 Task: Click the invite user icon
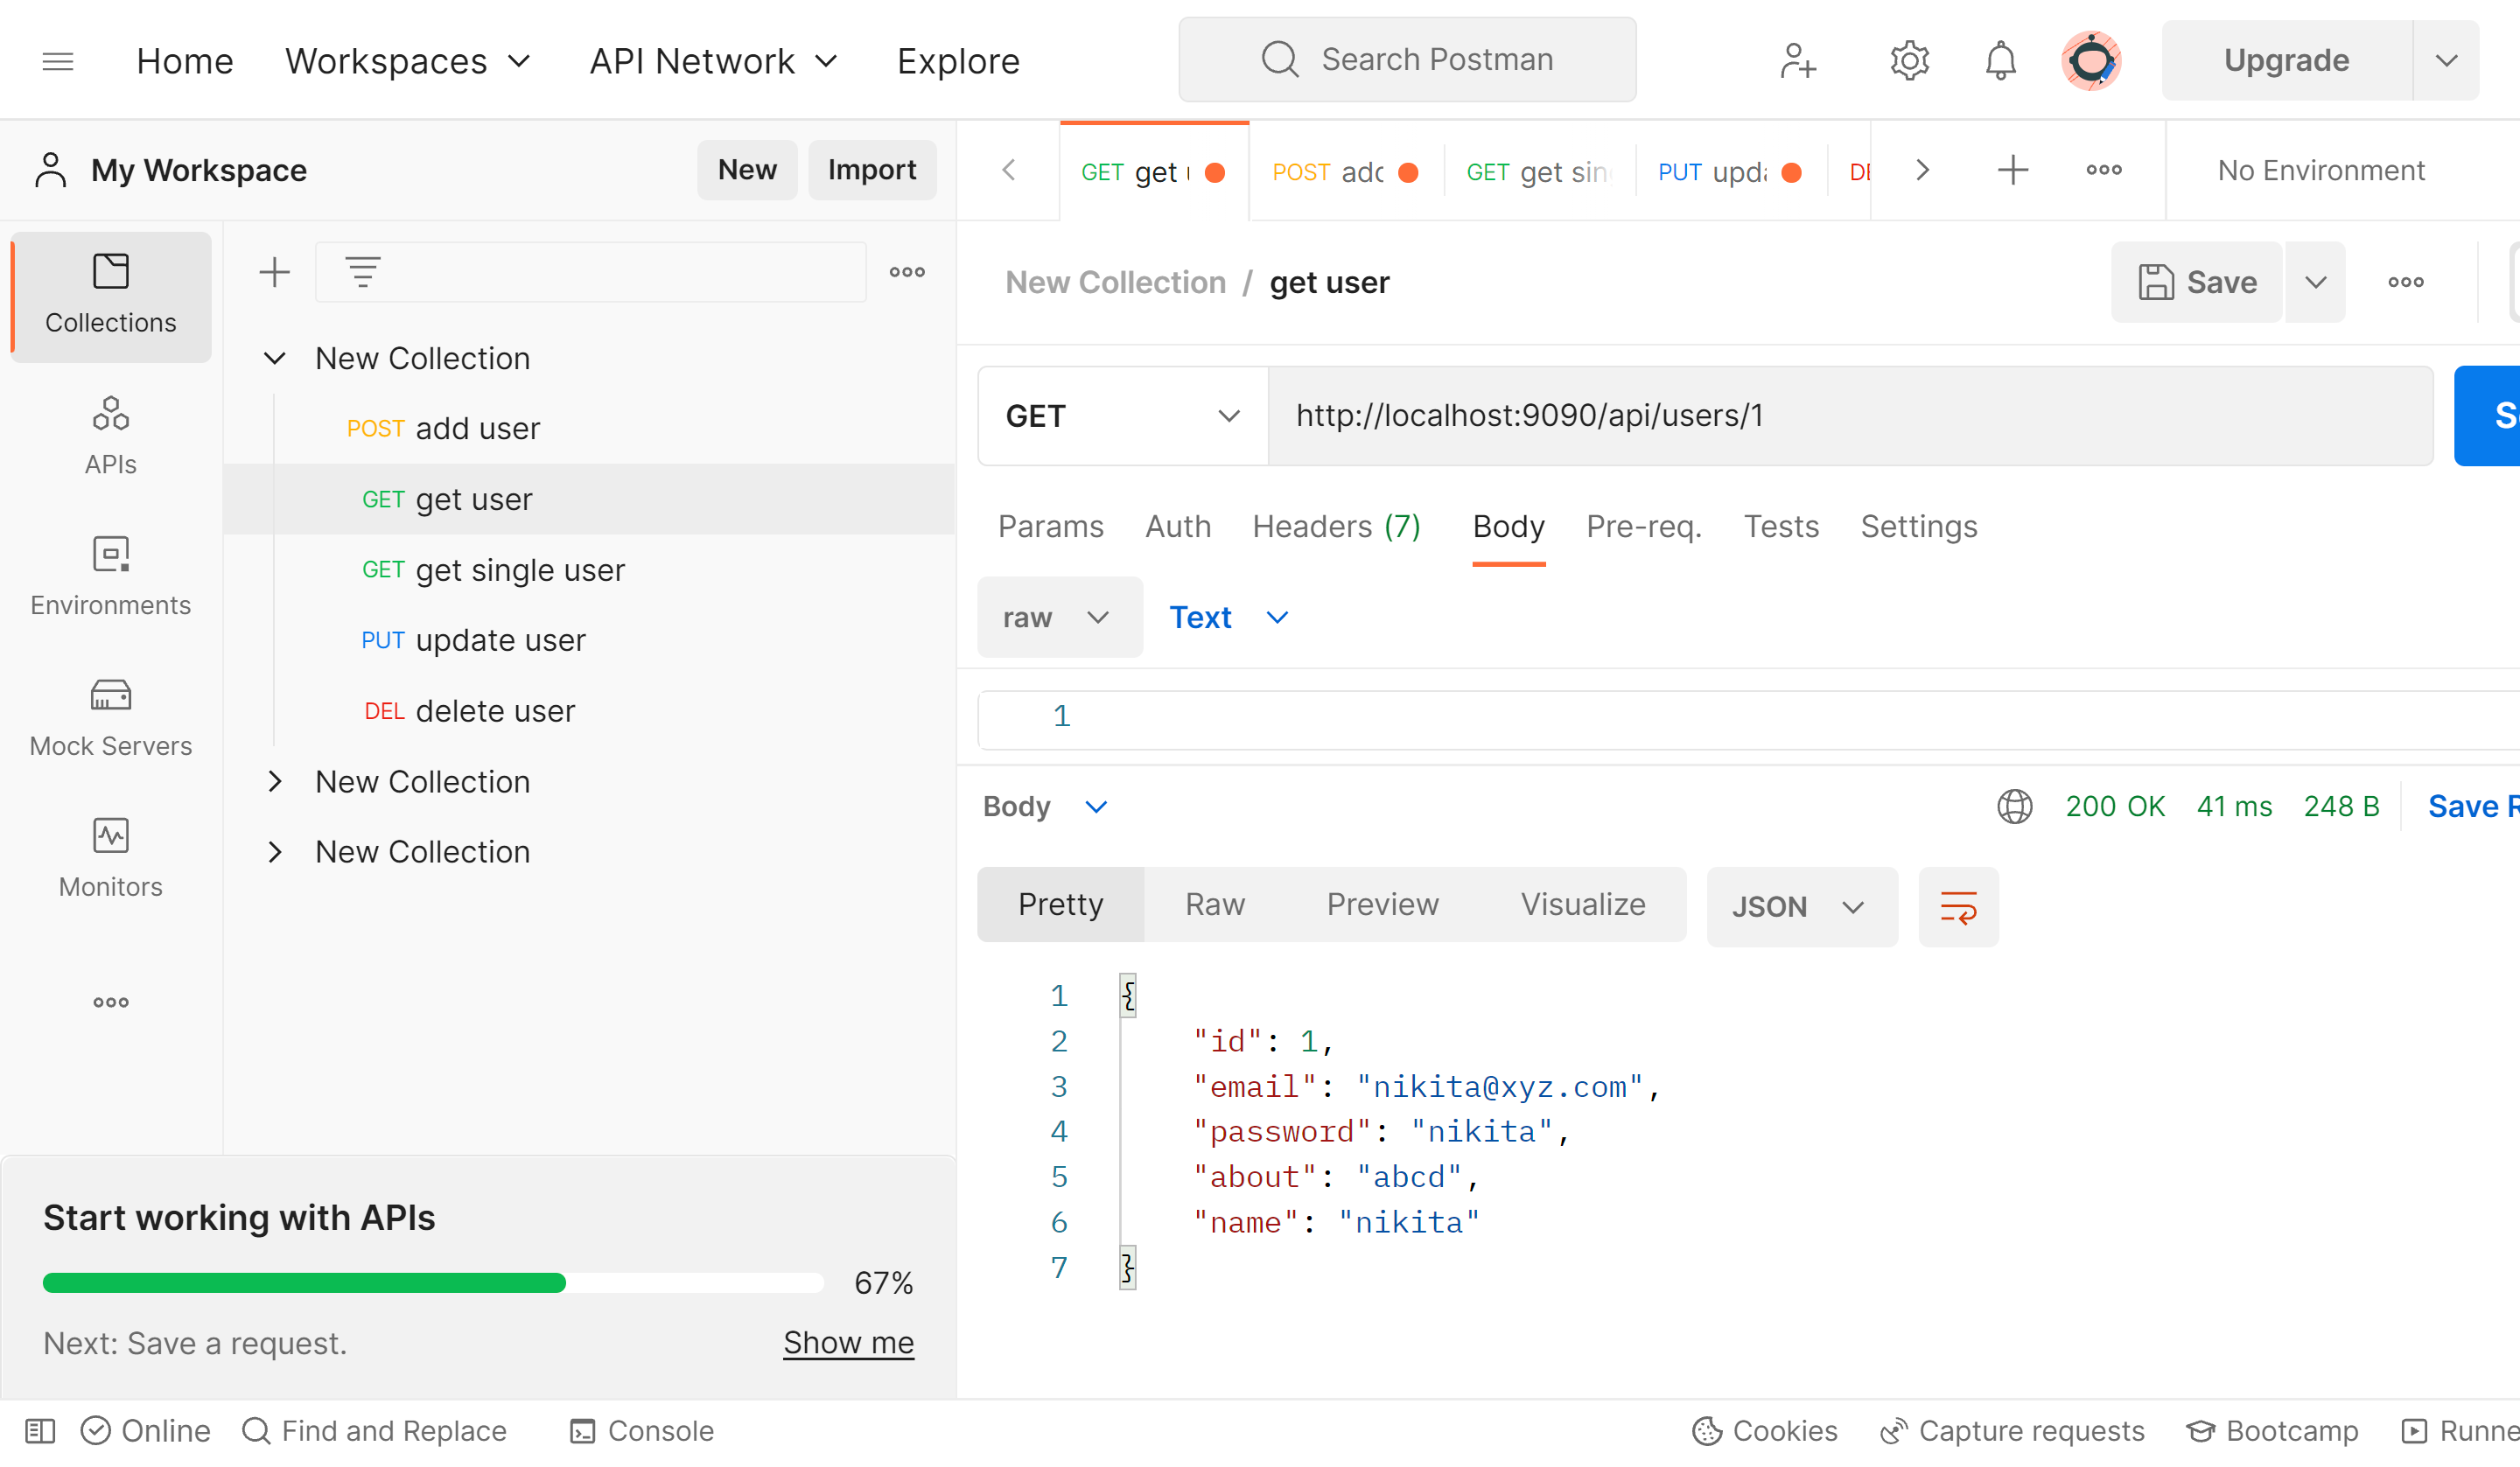pos(1797,60)
